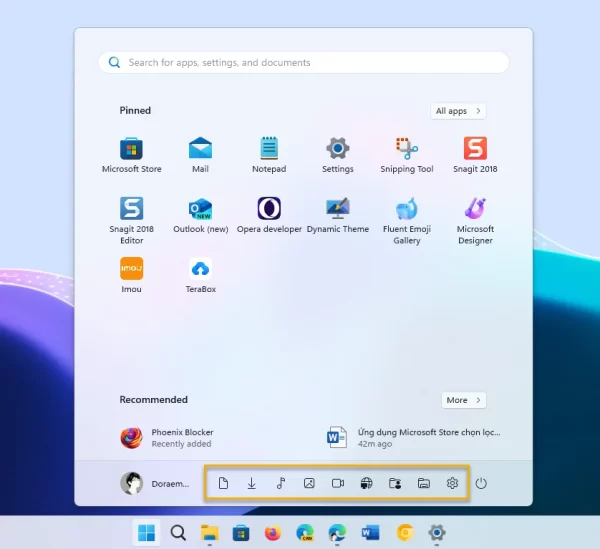
Task: Open Fluent Emoji Gallery
Action: click(407, 220)
